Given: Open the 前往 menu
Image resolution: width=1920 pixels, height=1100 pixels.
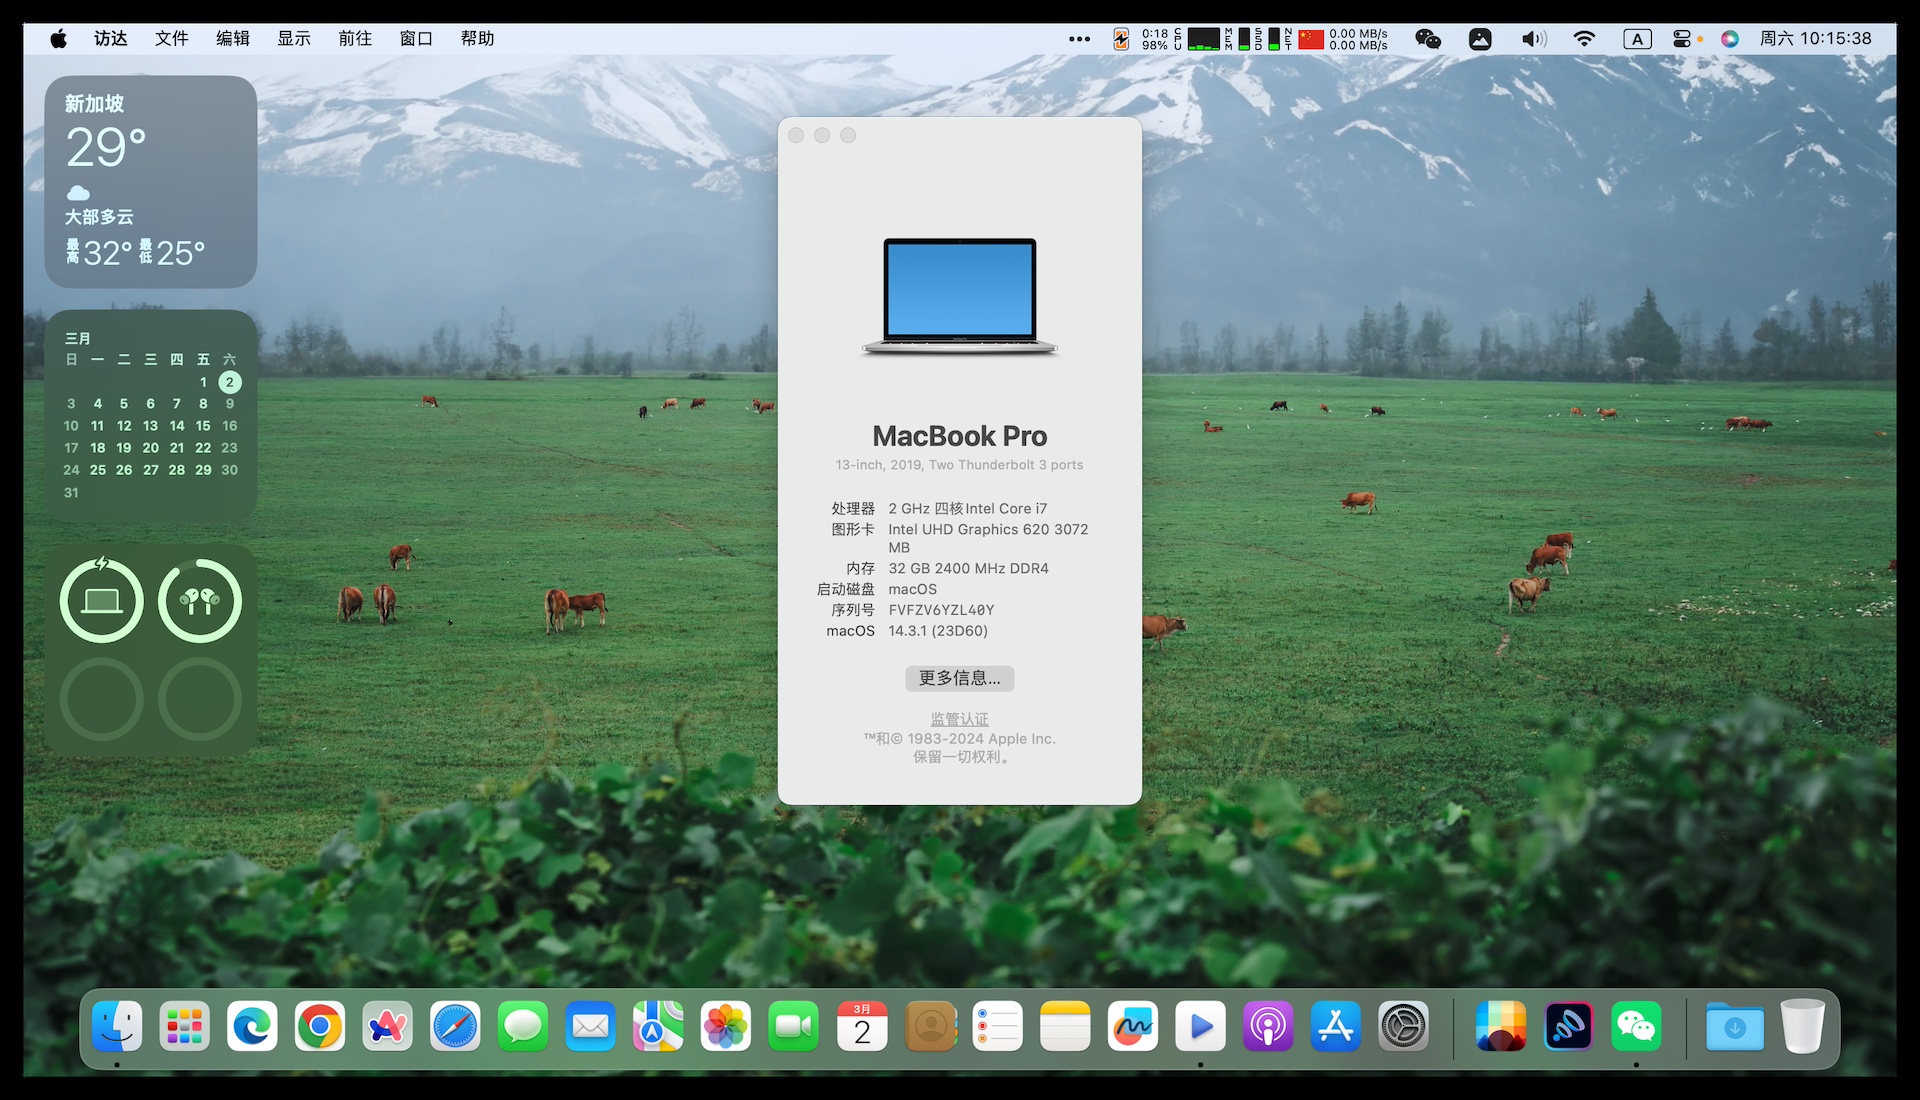Looking at the screenshot, I should point(355,39).
